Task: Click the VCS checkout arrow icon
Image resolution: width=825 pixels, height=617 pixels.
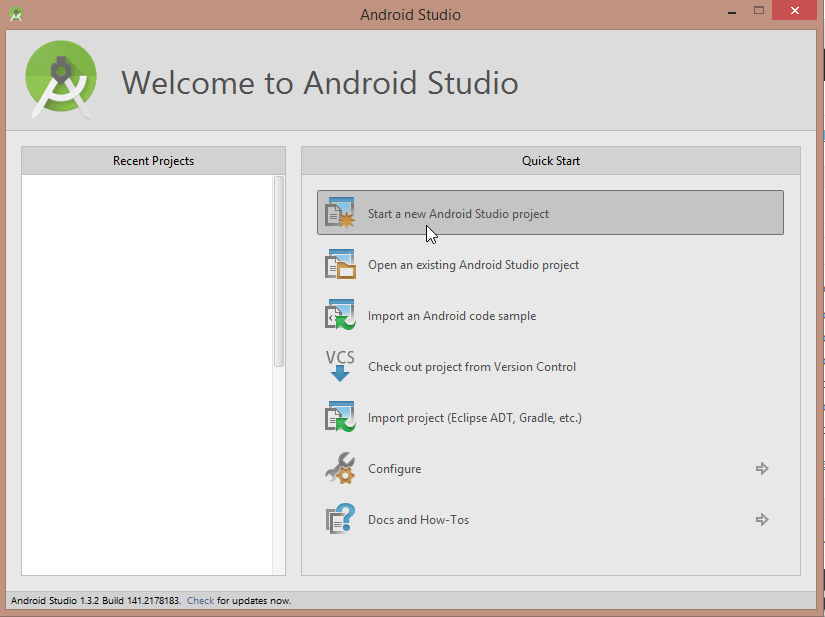Action: point(340,366)
